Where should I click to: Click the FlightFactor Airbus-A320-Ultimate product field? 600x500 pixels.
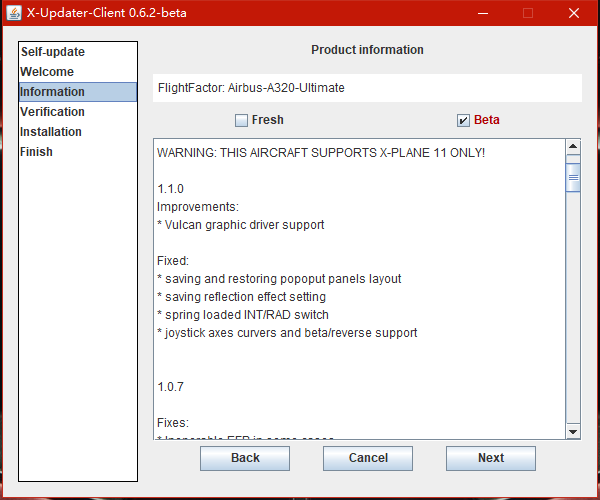367,88
